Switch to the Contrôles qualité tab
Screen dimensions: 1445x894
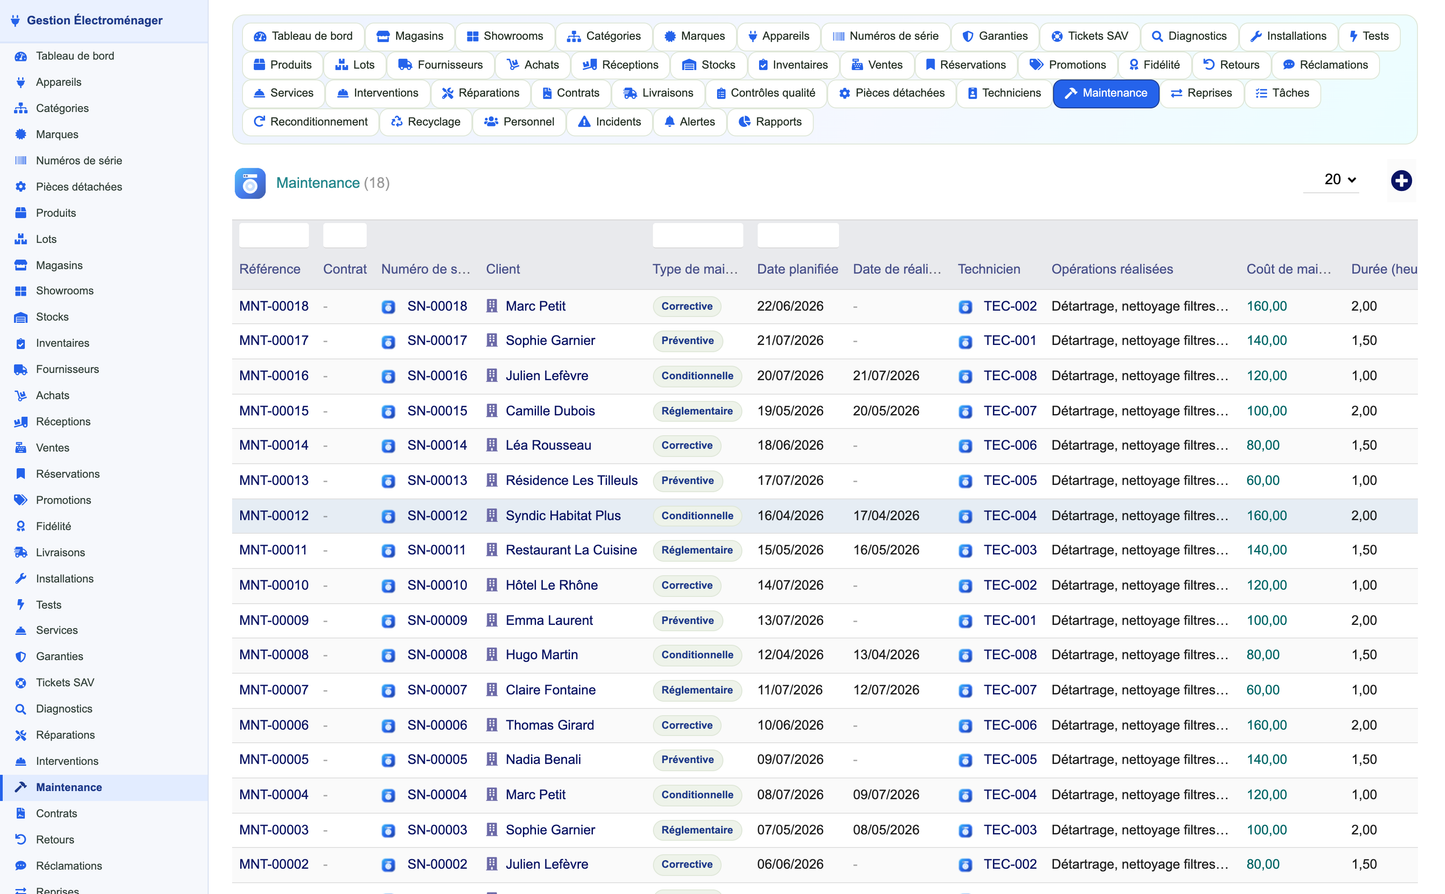point(765,93)
